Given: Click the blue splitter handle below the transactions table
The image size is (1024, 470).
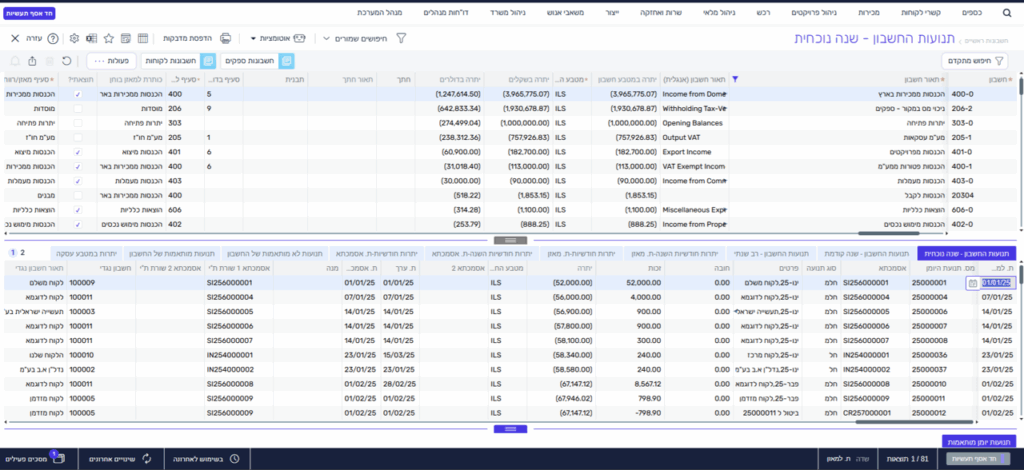Looking at the screenshot, I should click(x=511, y=429).
